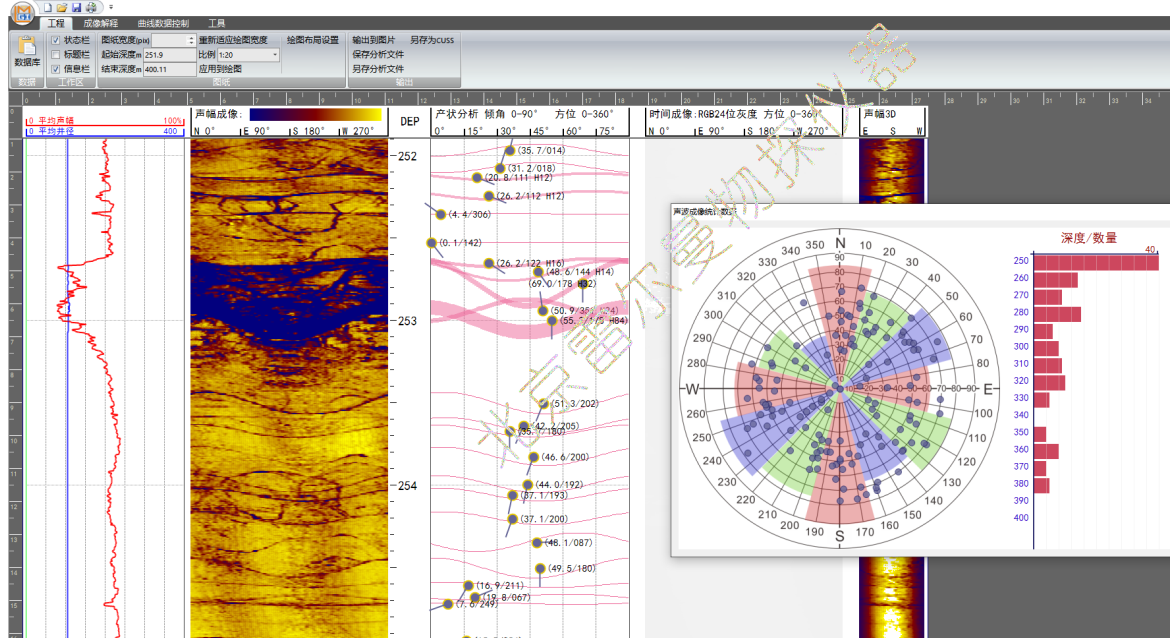Open a file using the folder icon
Image resolution: width=1171 pixels, height=638 pixels.
tap(62, 7)
